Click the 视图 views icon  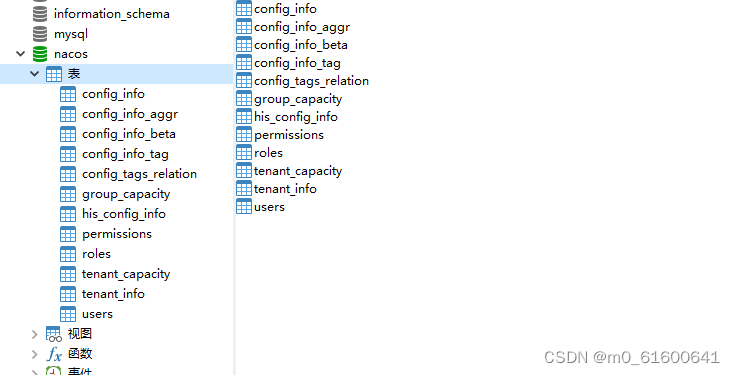click(53, 334)
